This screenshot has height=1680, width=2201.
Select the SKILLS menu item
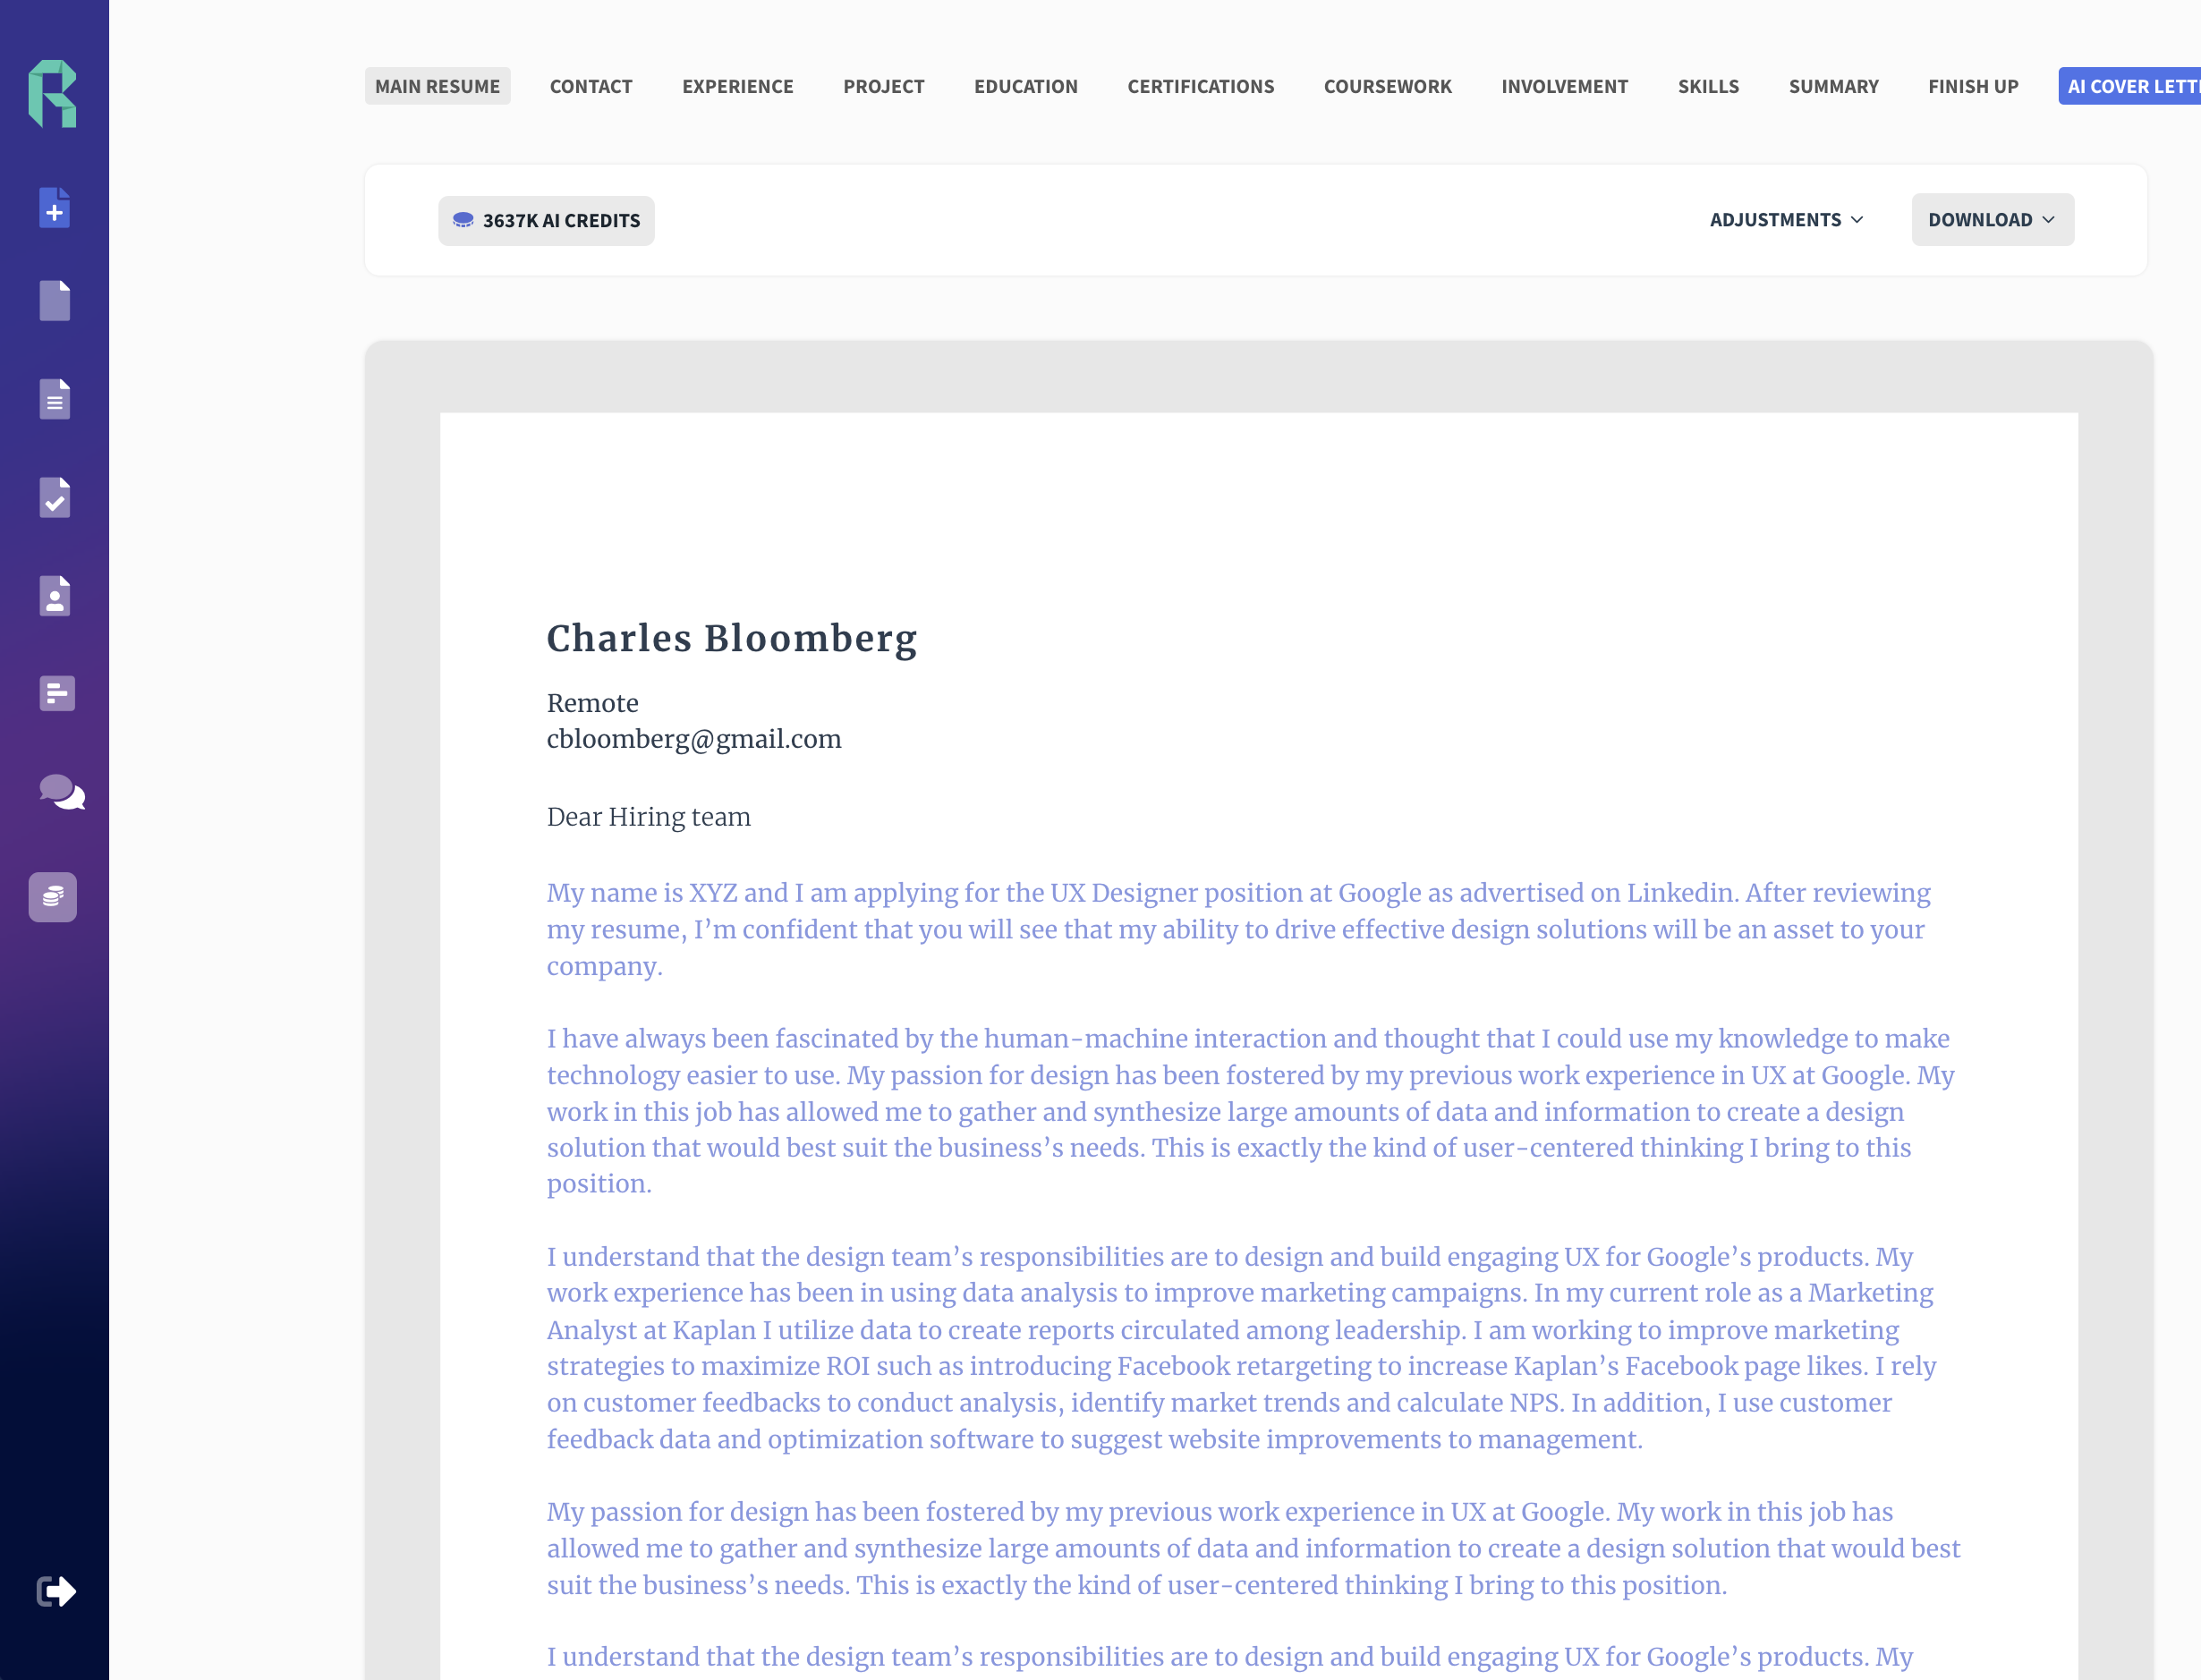(1707, 85)
